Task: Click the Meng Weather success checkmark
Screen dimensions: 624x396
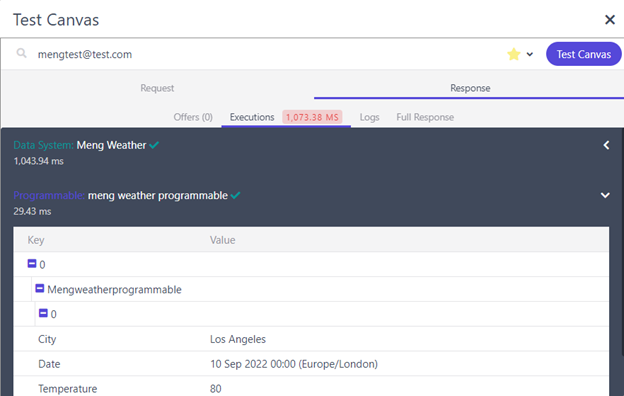Action: tap(154, 145)
